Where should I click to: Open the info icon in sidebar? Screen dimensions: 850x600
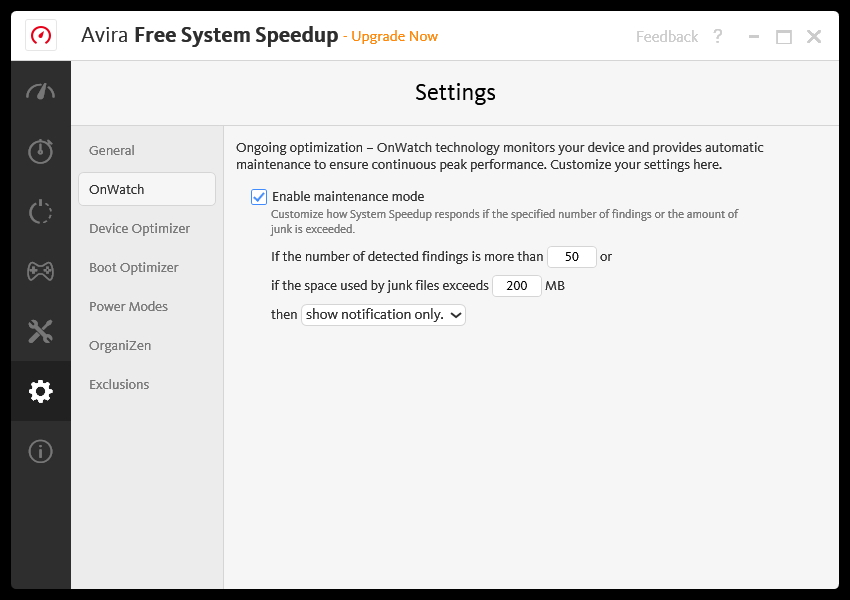(x=41, y=451)
